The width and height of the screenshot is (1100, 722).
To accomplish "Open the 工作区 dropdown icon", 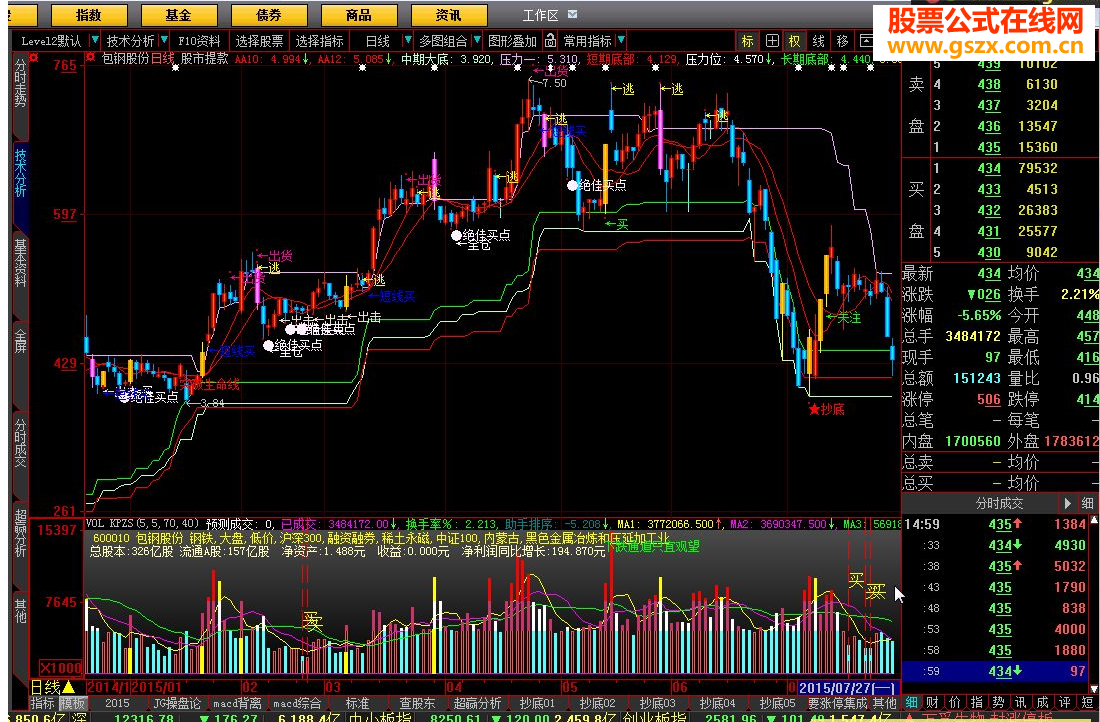I will 573,14.
